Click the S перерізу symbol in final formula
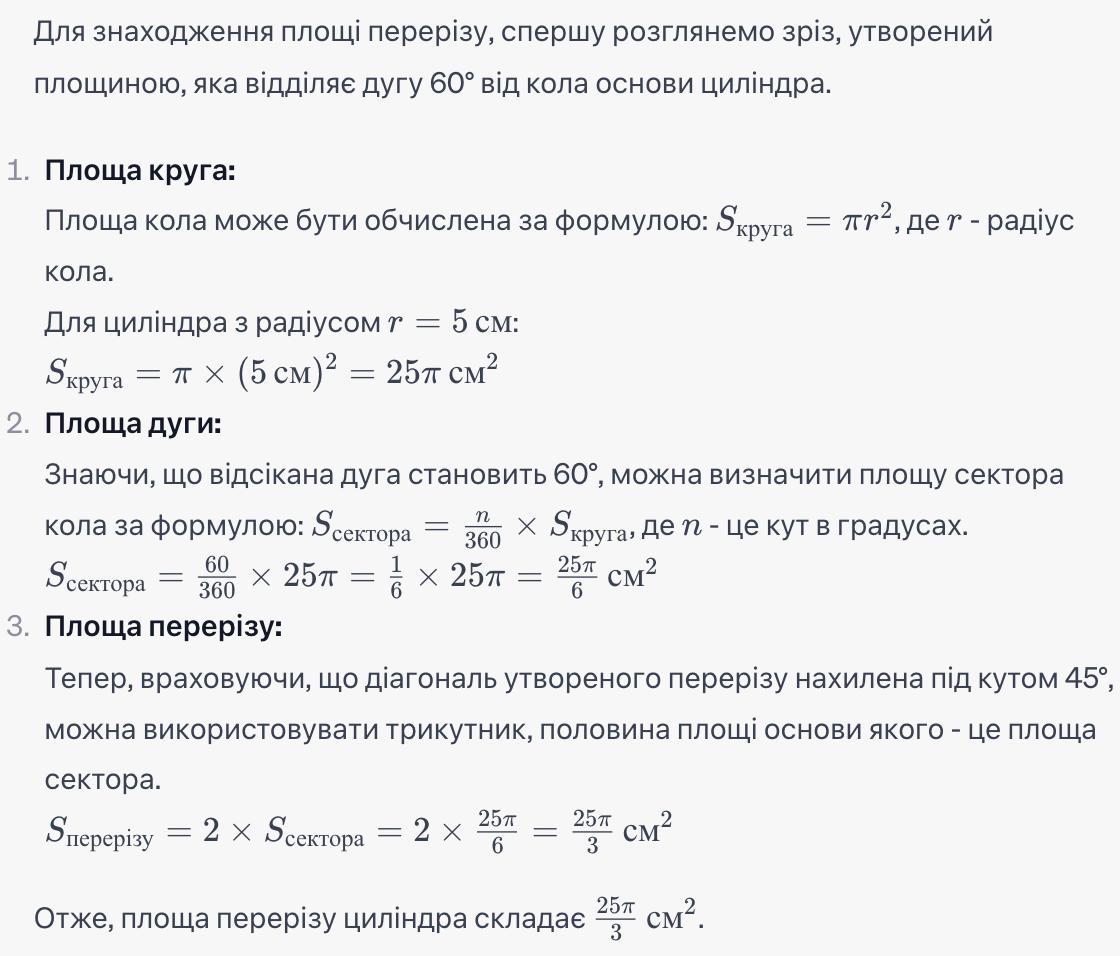1120x956 pixels. 99,832
